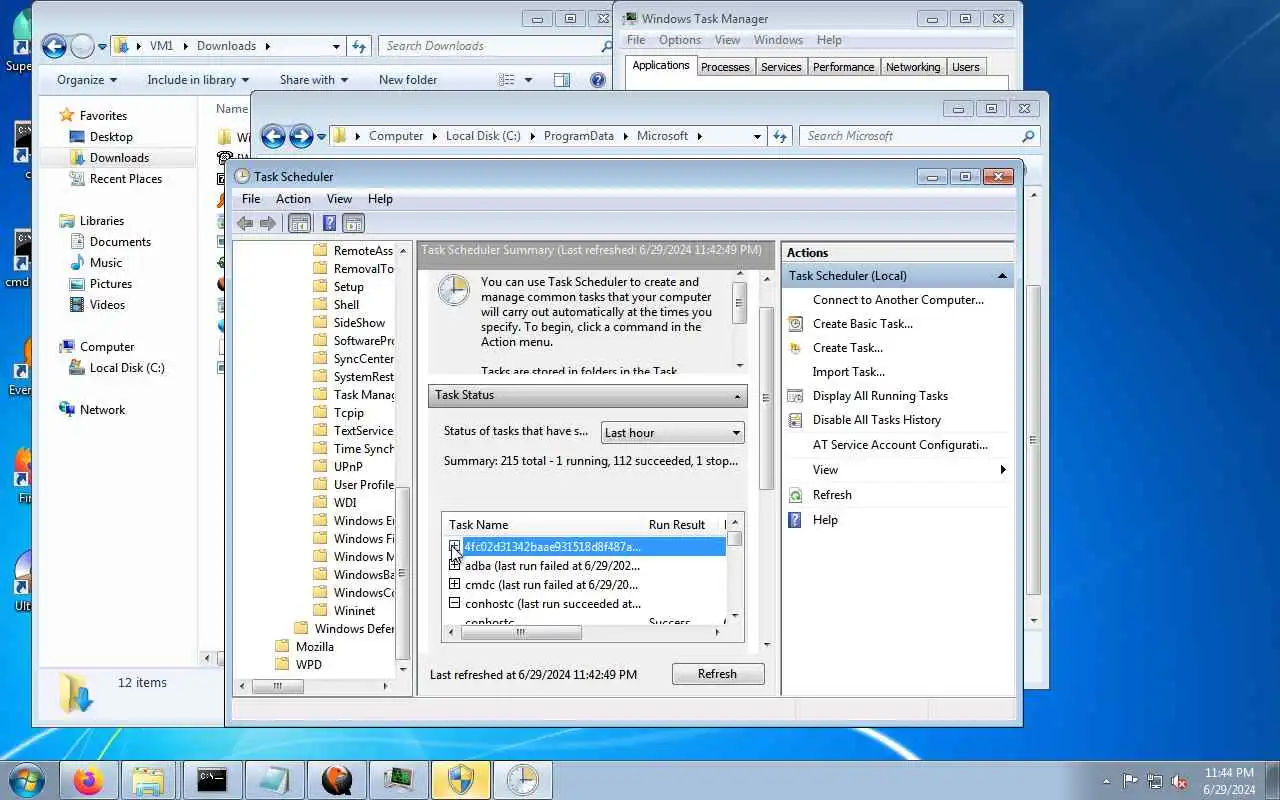Switch to the shield-icon taskbar program
Screen dimensions: 1280x800
tap(459, 780)
